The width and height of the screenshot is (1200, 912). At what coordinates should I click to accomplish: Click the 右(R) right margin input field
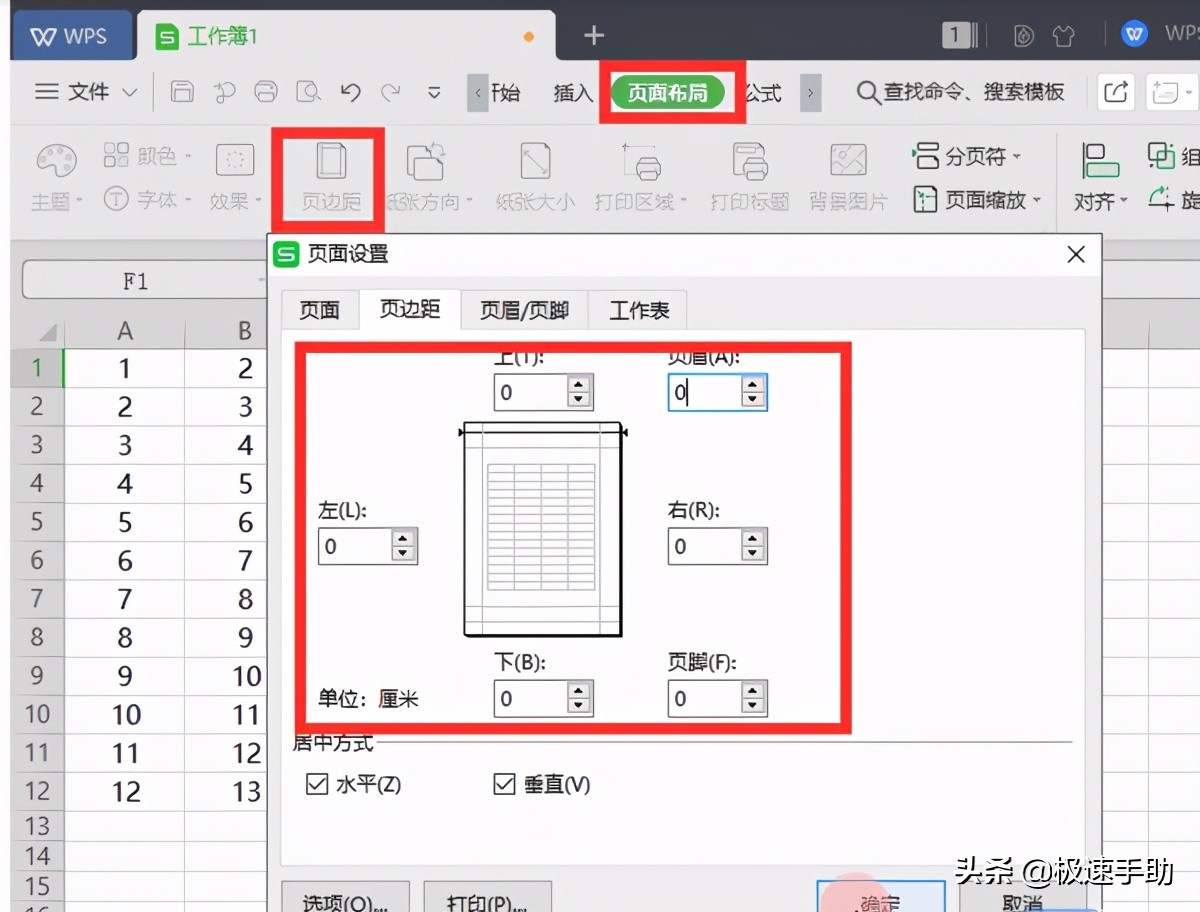pyautogui.click(x=705, y=546)
